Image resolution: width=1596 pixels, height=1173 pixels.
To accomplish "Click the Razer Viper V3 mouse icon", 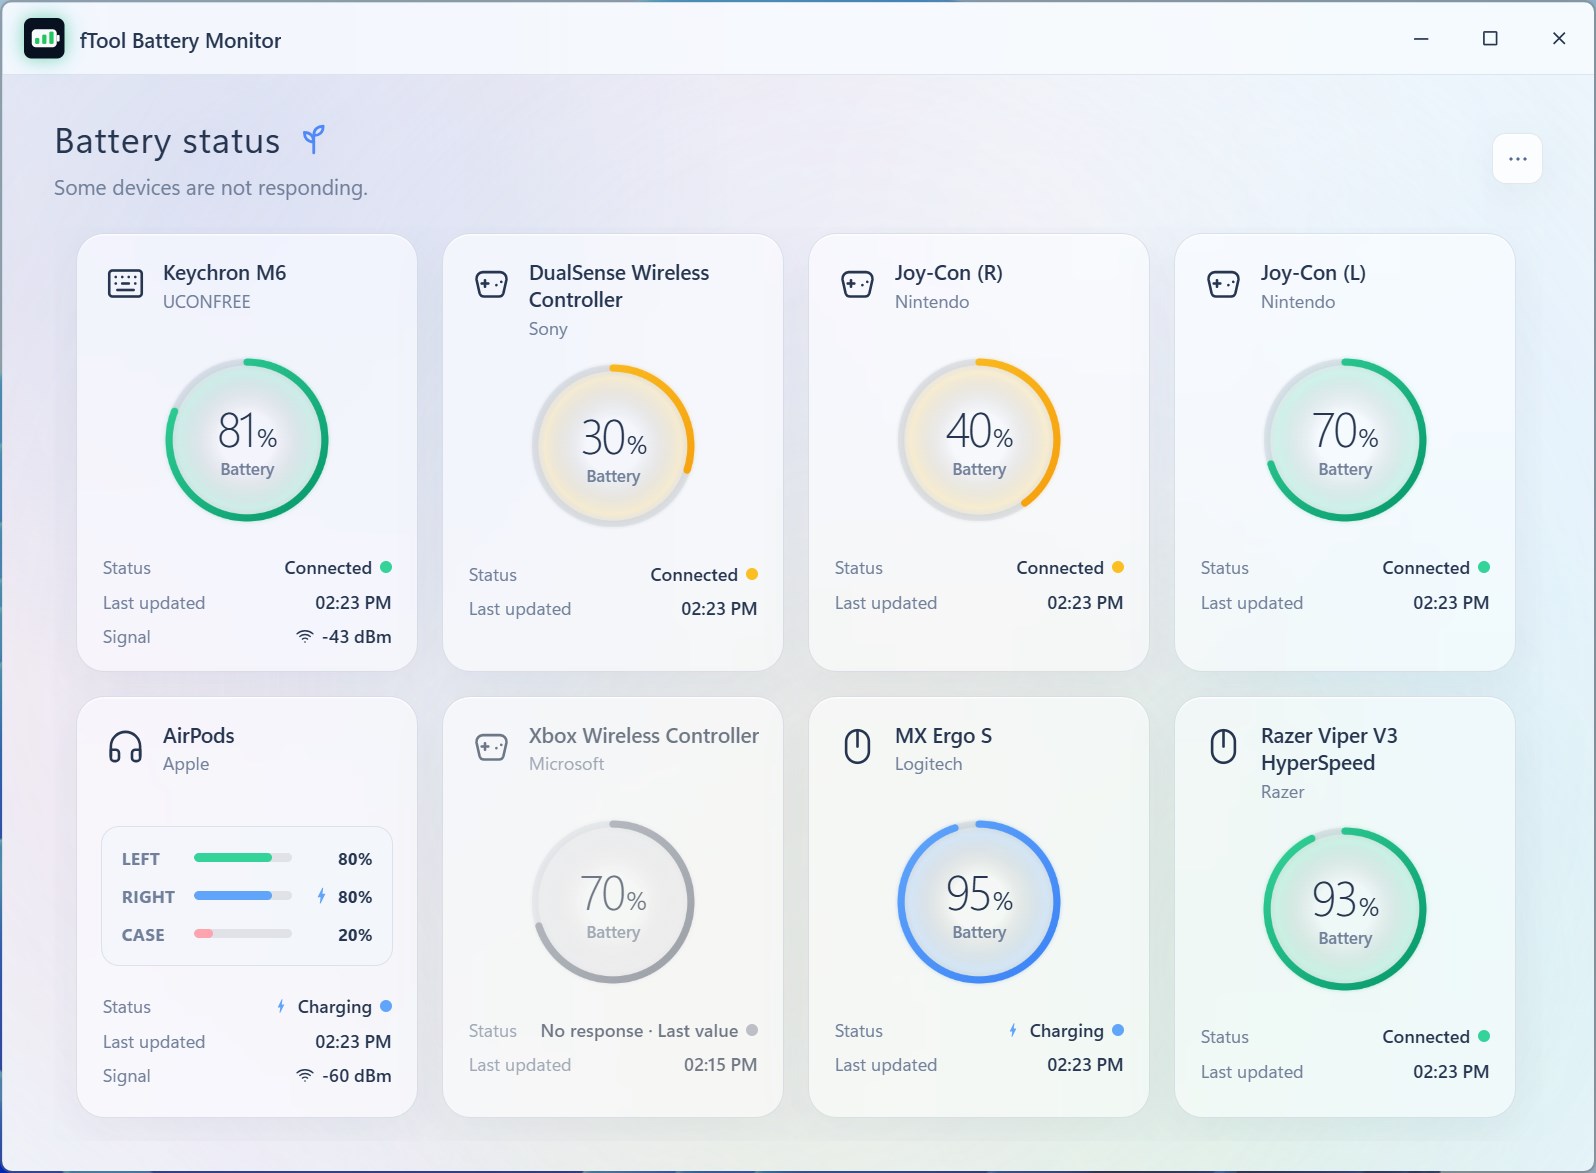I will coord(1223,747).
